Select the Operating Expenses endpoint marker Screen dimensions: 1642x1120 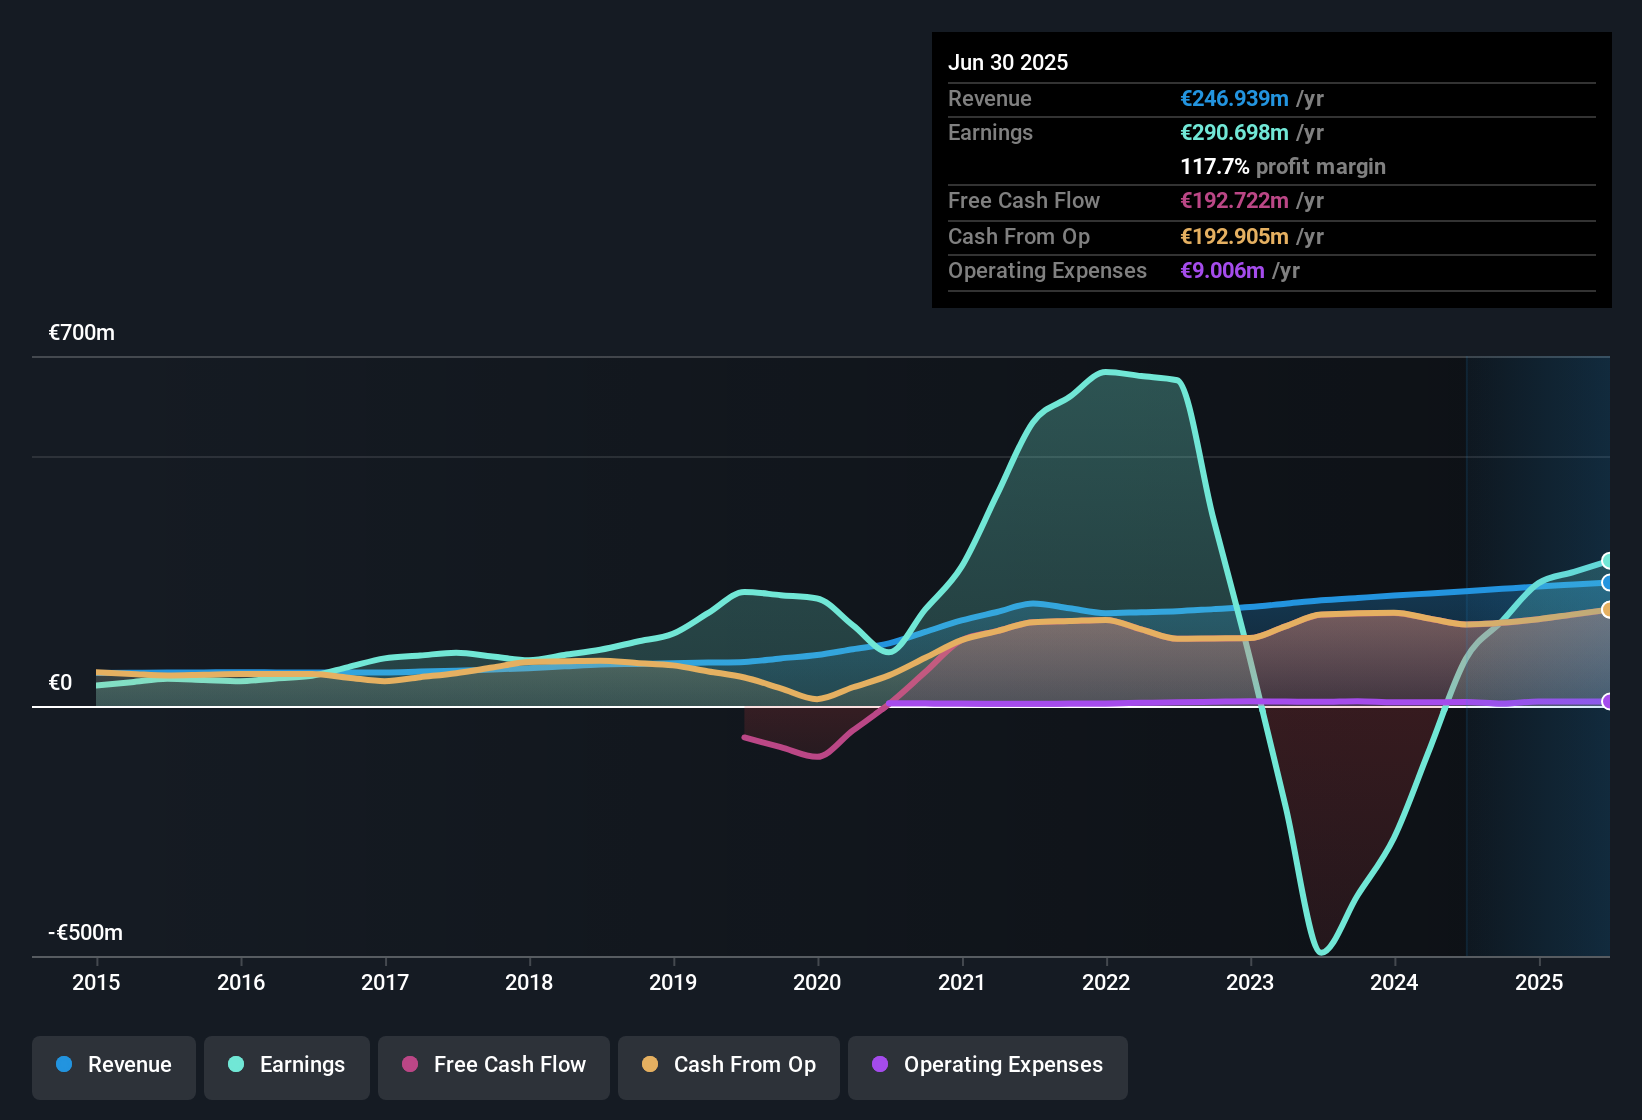pos(1608,702)
